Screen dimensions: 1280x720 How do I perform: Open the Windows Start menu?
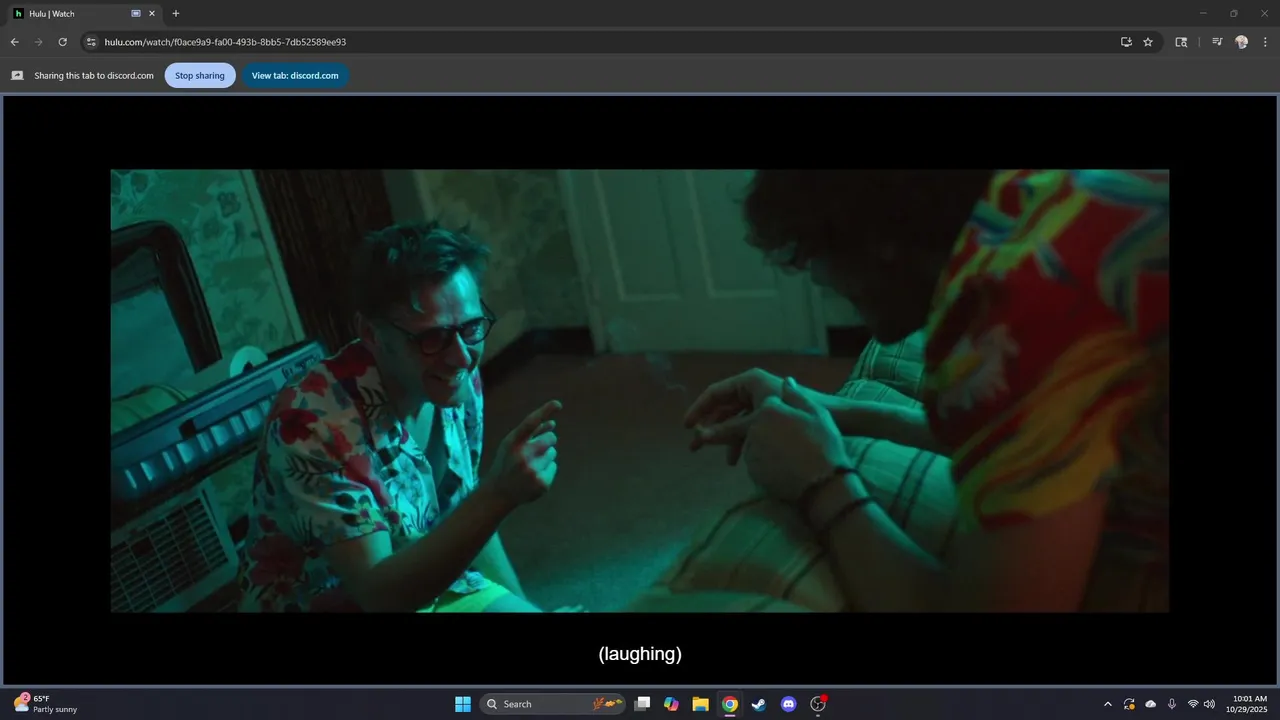point(463,704)
